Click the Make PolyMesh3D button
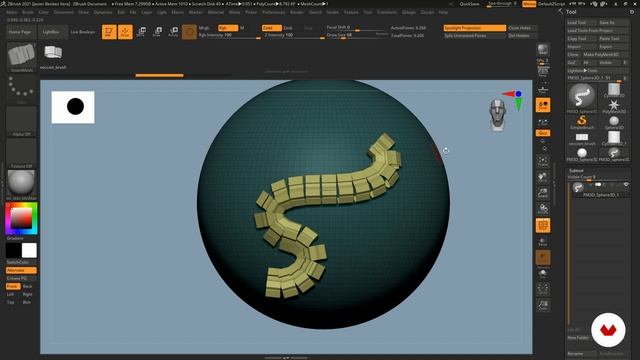Image resolution: width=640 pixels, height=360 pixels. point(606,54)
